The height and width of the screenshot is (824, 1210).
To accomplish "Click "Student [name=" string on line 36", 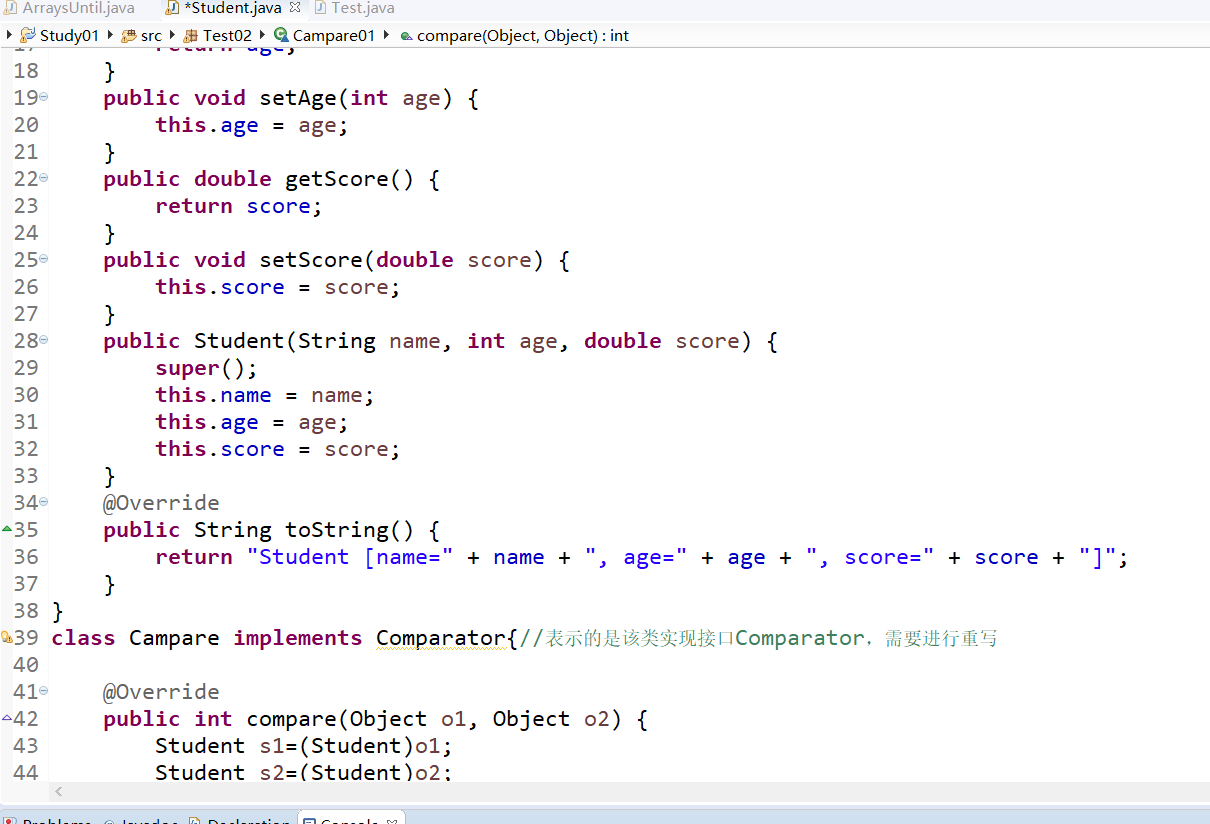I will tap(350, 557).
